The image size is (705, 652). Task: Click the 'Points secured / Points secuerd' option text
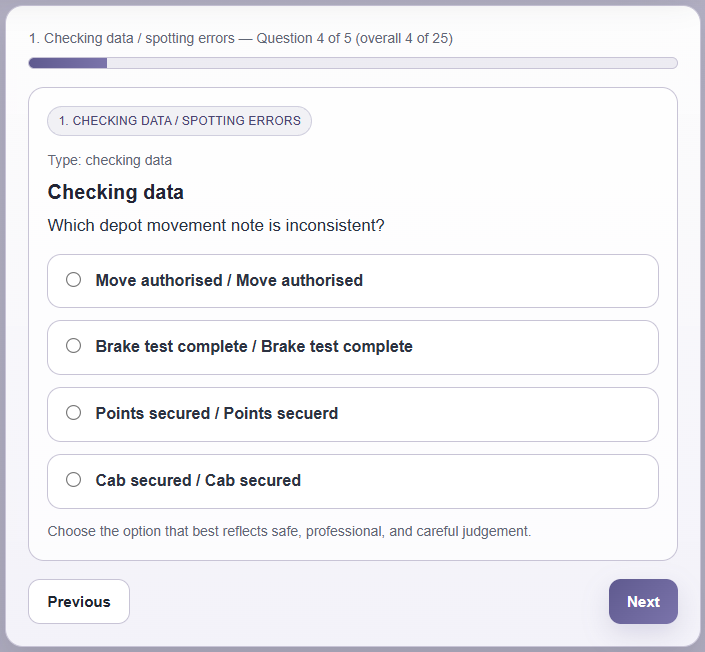pyautogui.click(x=217, y=414)
